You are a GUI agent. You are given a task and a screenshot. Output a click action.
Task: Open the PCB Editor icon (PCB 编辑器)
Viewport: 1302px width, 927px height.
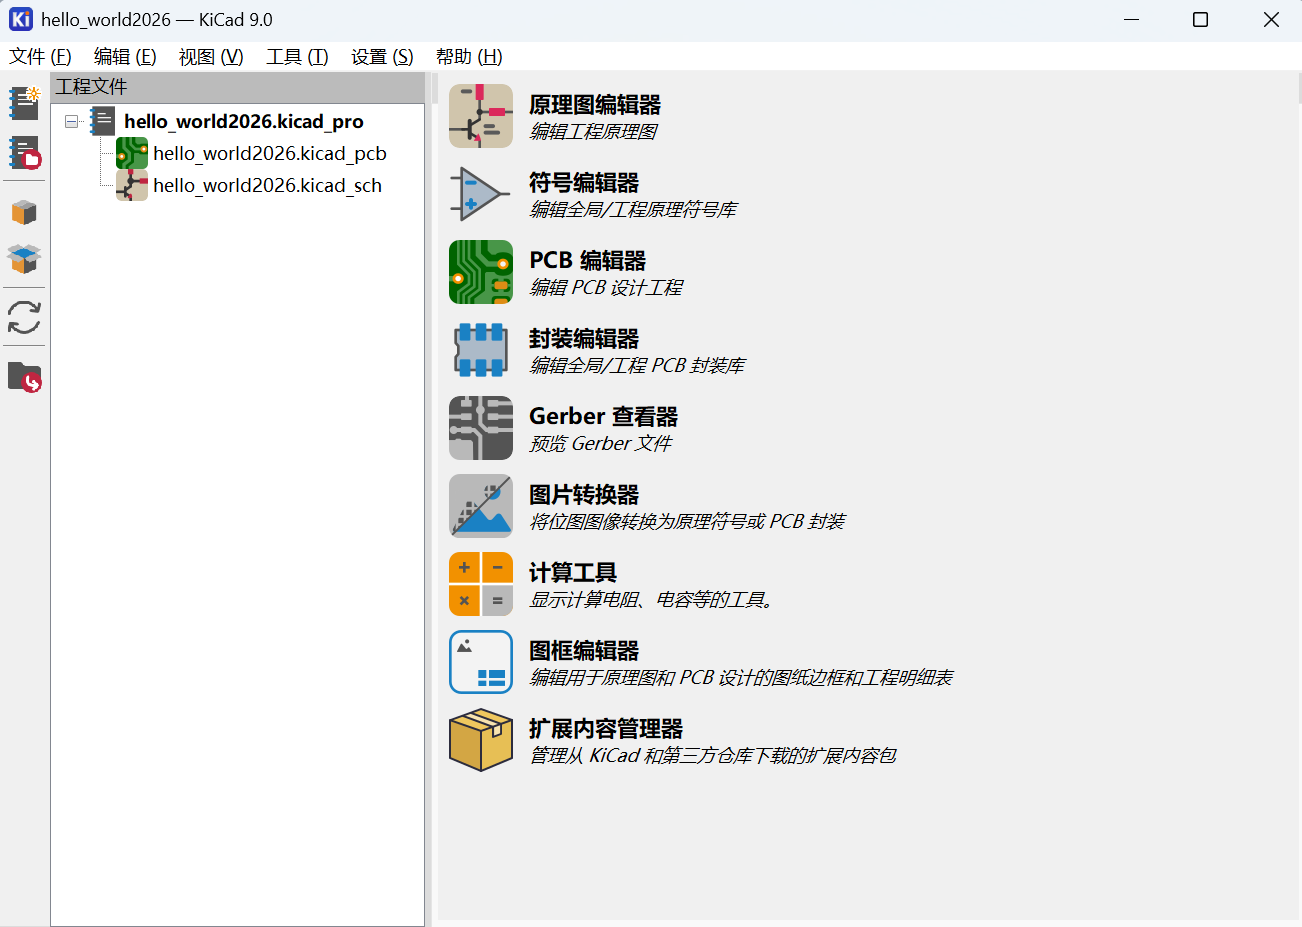tap(481, 272)
